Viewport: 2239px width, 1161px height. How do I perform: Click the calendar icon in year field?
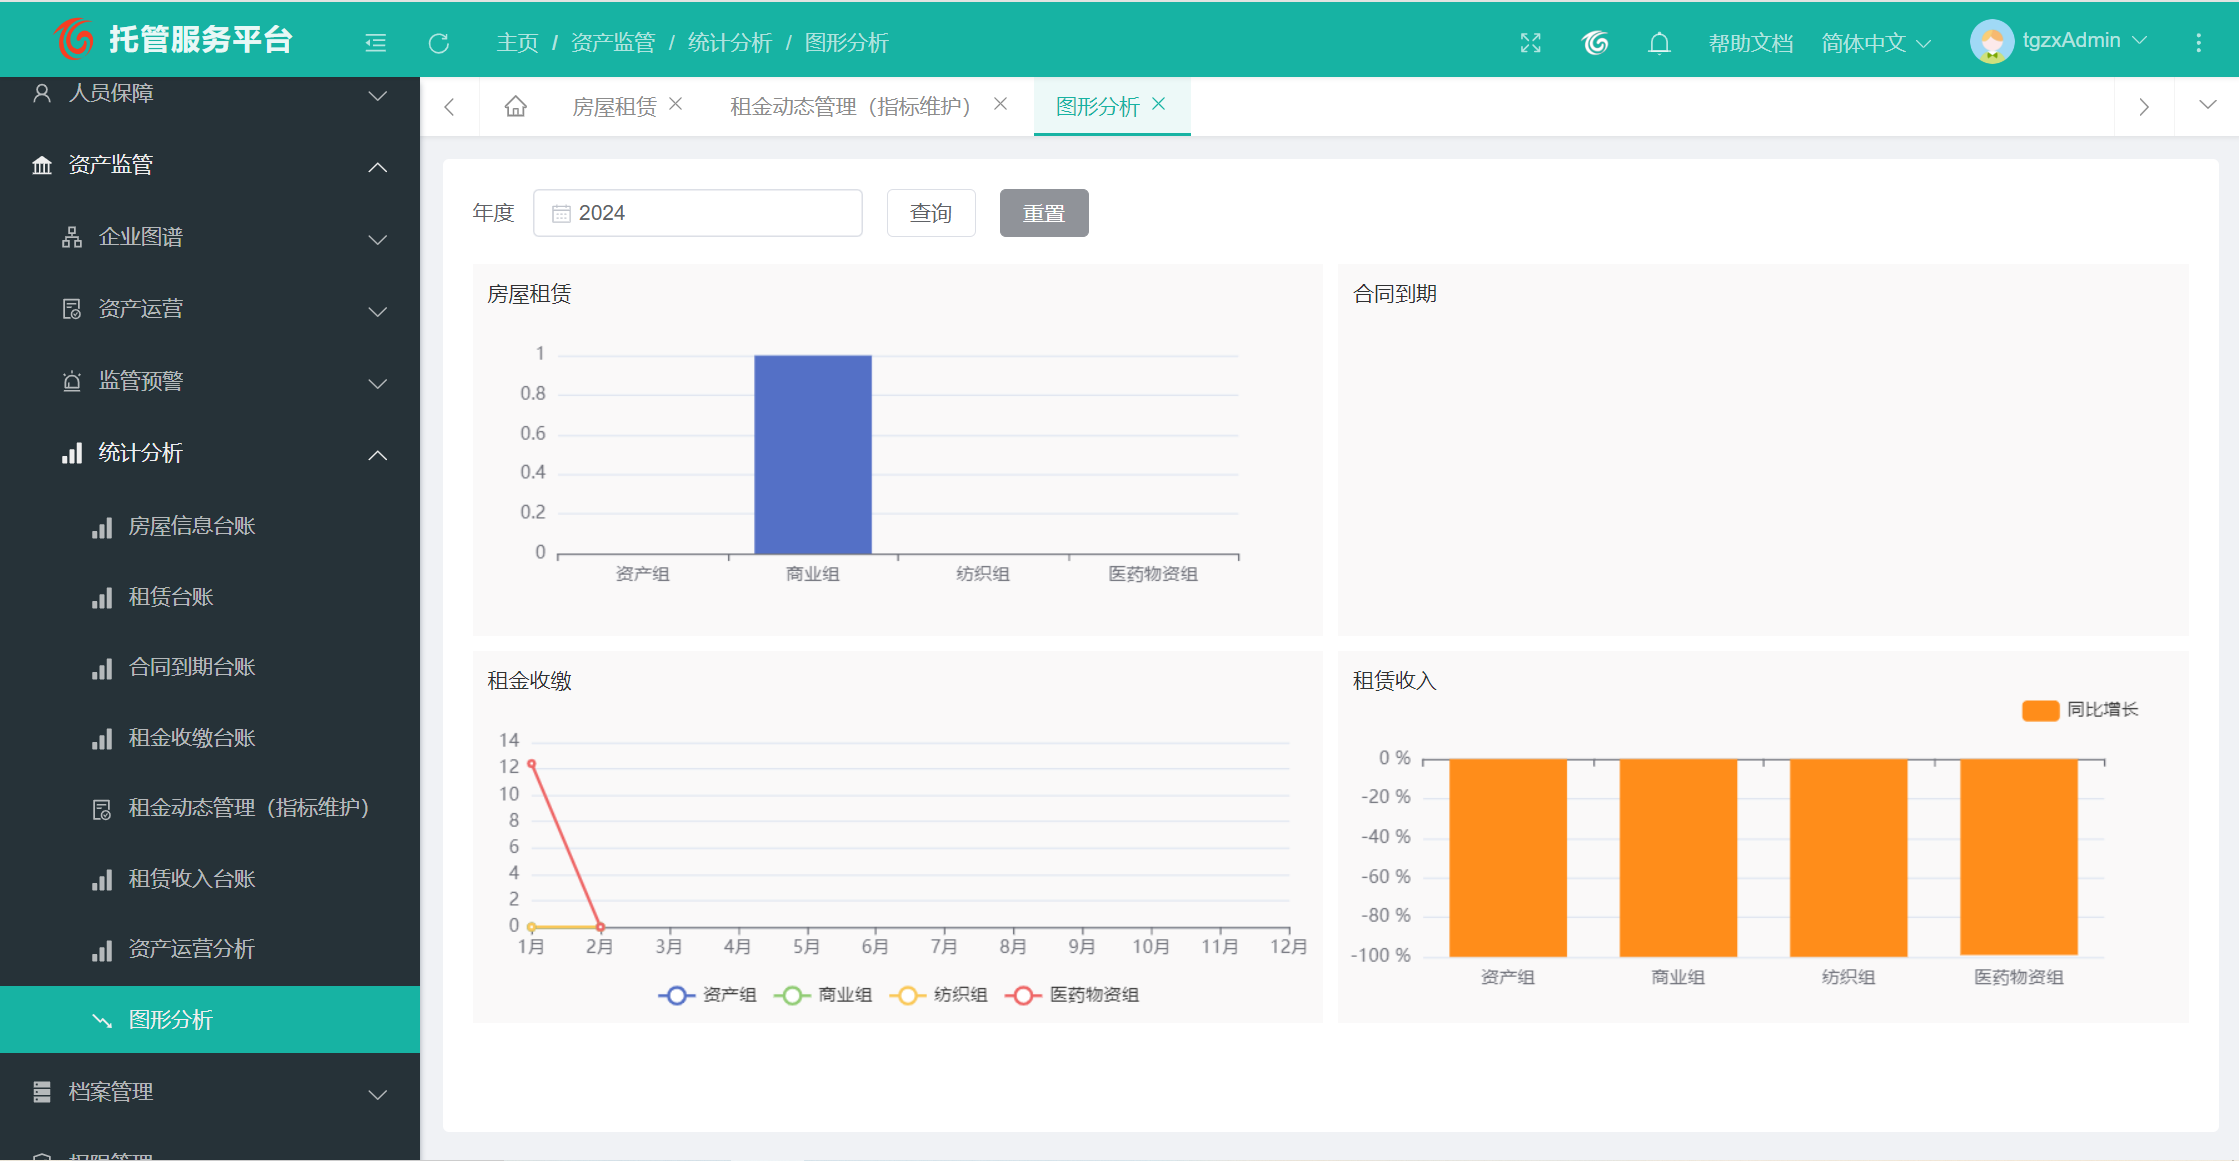[561, 214]
